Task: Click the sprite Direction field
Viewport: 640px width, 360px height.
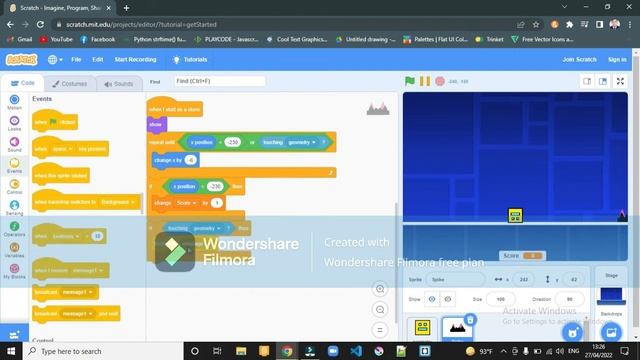Action: pos(569,299)
